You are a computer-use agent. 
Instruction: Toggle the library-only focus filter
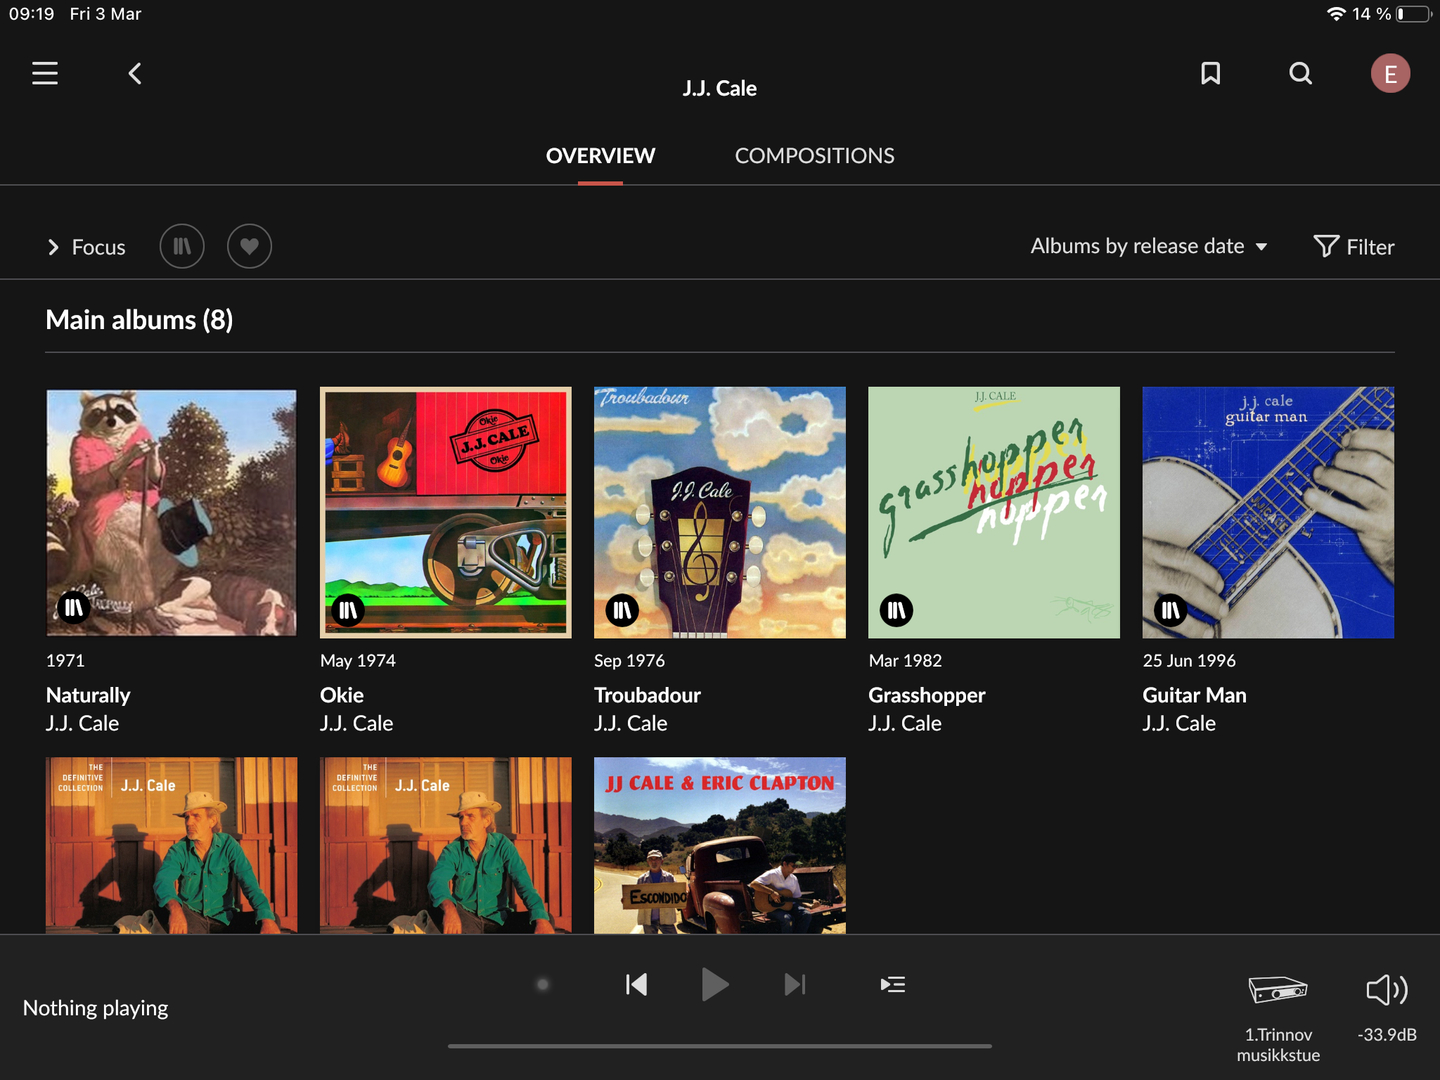[182, 246]
